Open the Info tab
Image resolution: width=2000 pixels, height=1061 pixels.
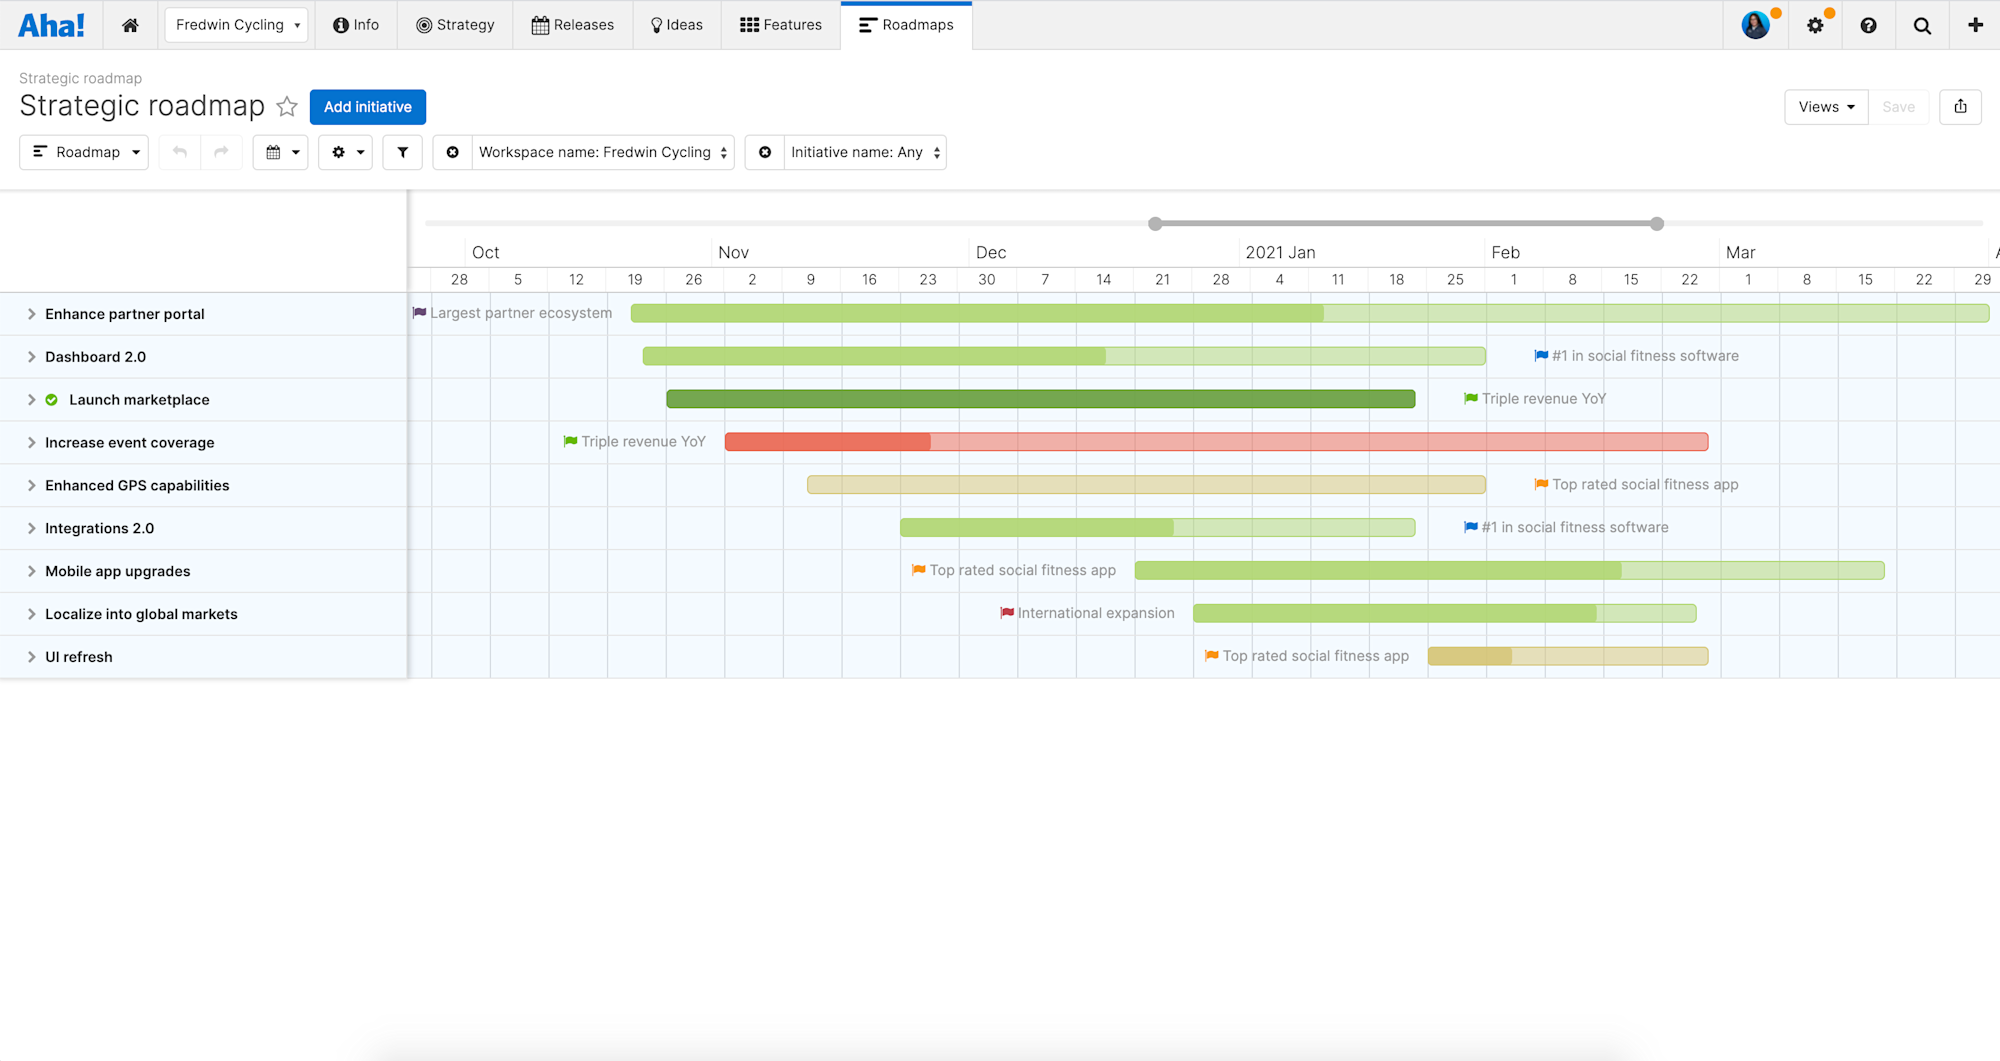click(356, 25)
